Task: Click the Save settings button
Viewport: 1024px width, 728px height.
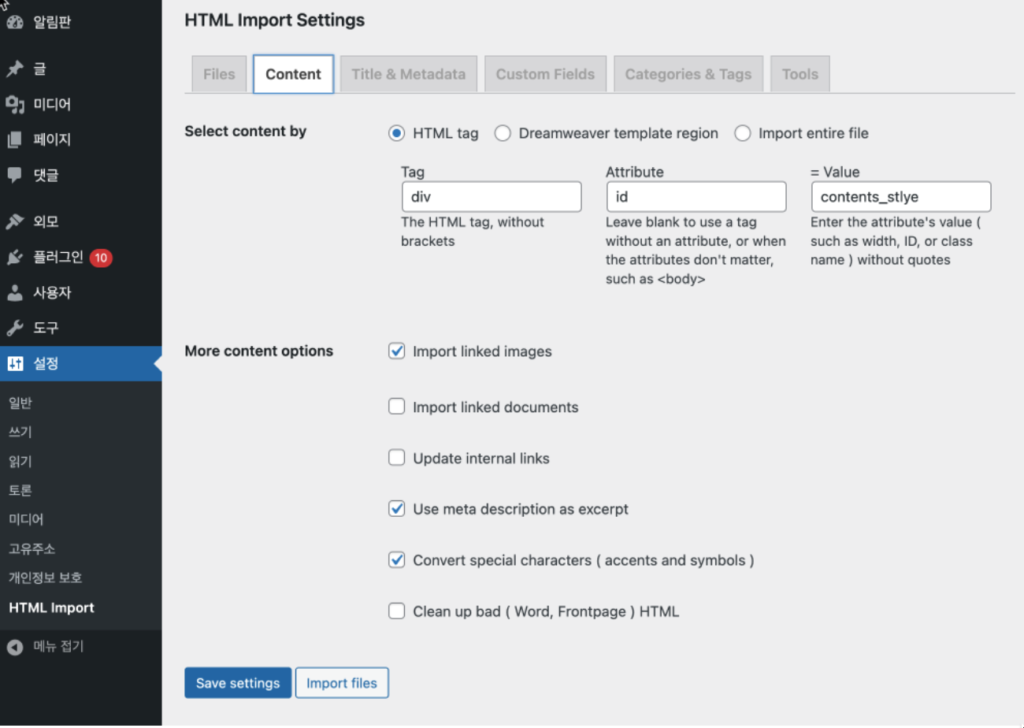Action: click(238, 683)
